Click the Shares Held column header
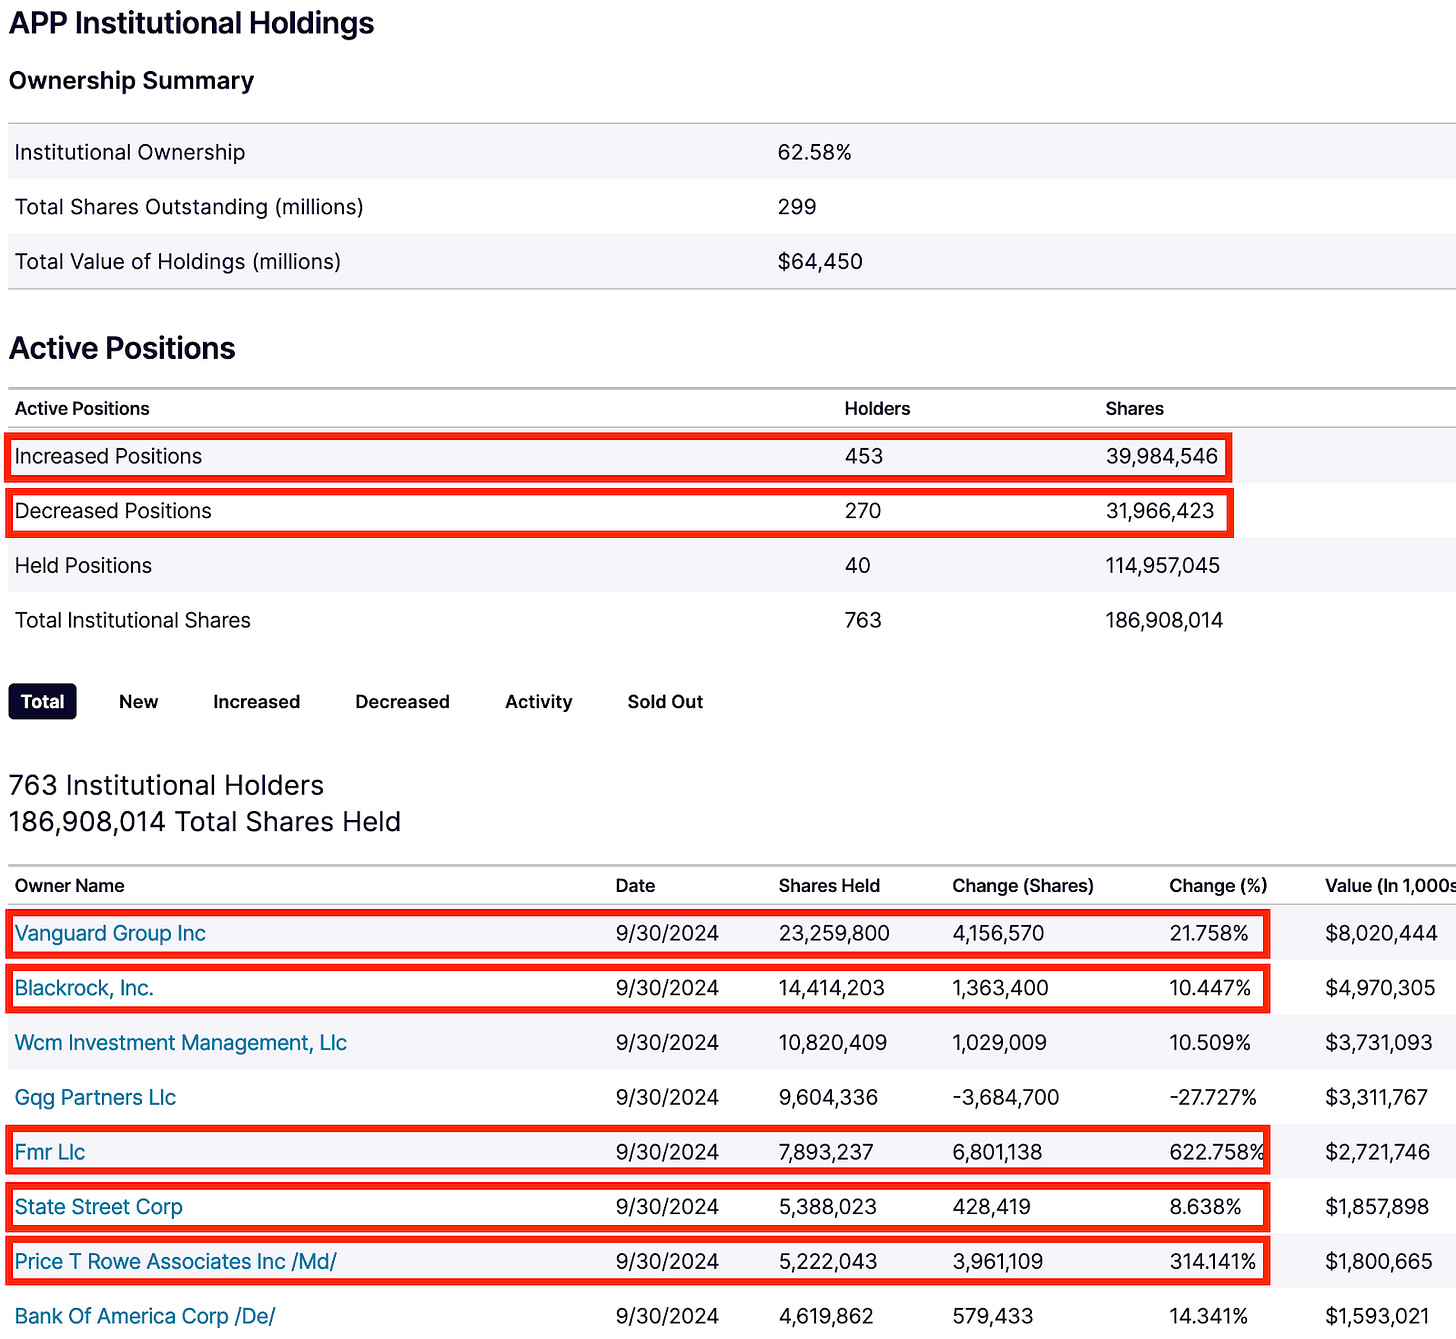 [829, 885]
